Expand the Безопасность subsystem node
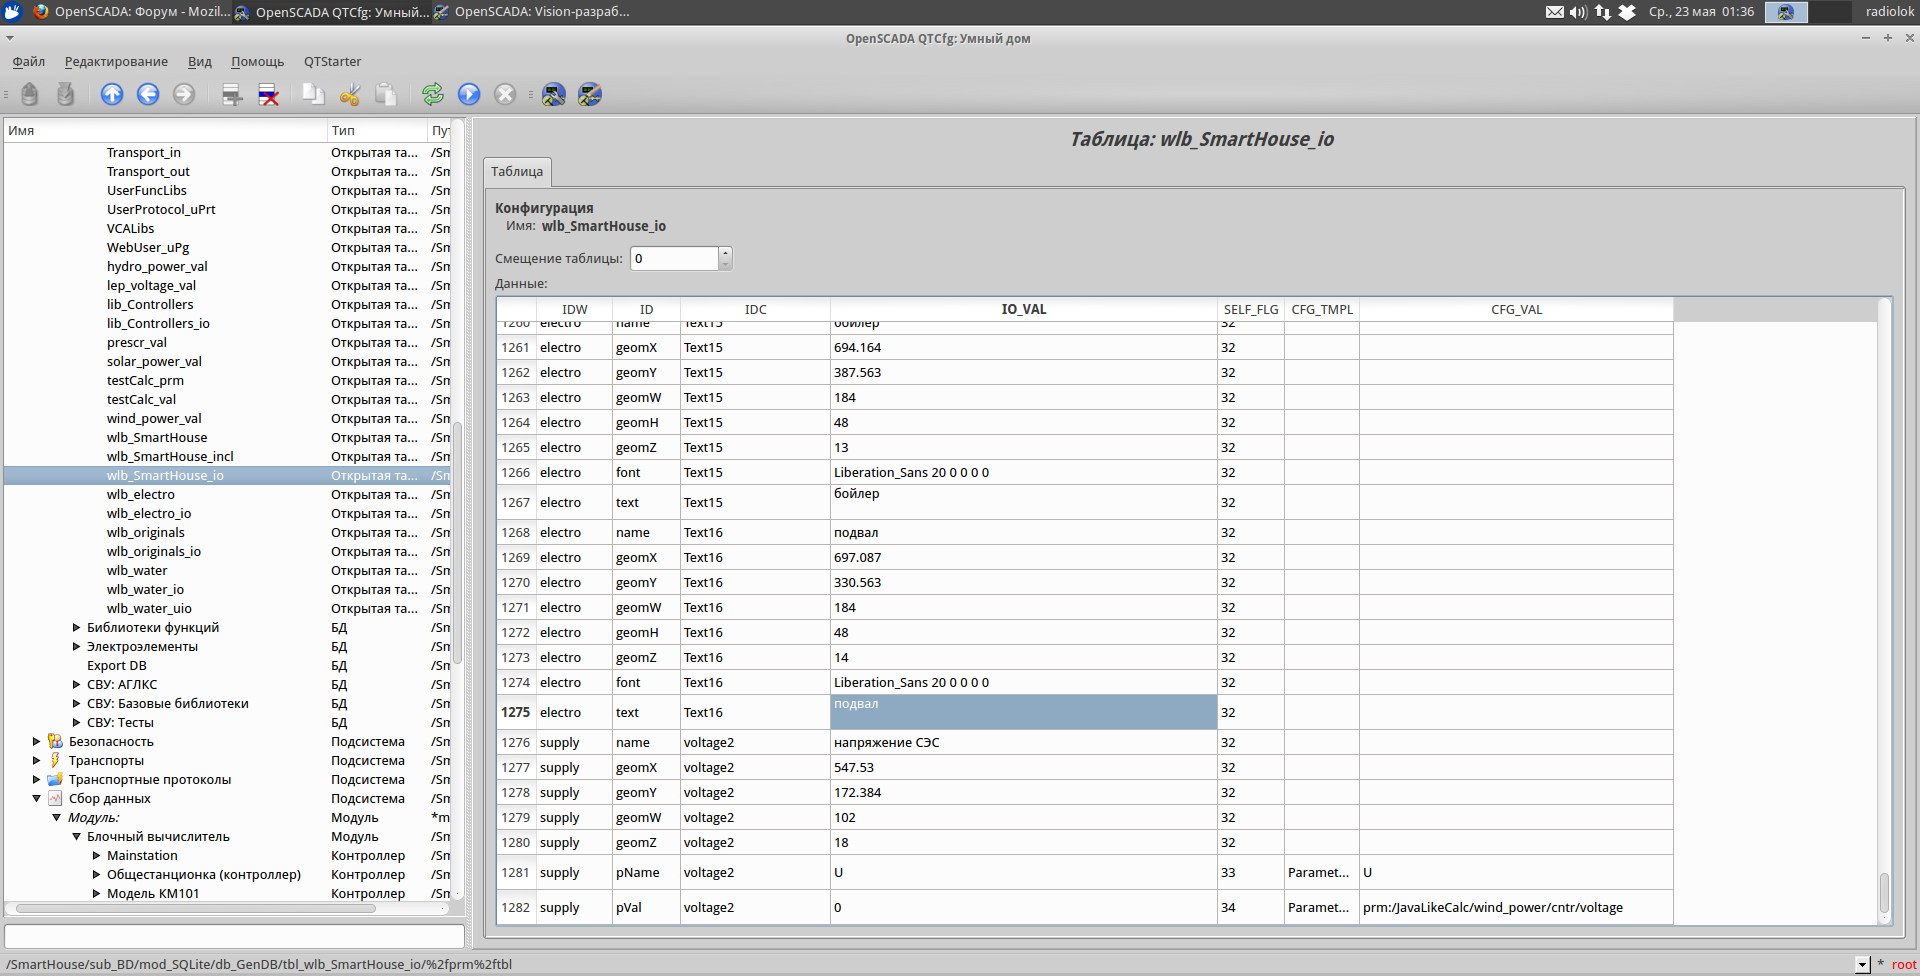This screenshot has width=1920, height=976. 37,742
